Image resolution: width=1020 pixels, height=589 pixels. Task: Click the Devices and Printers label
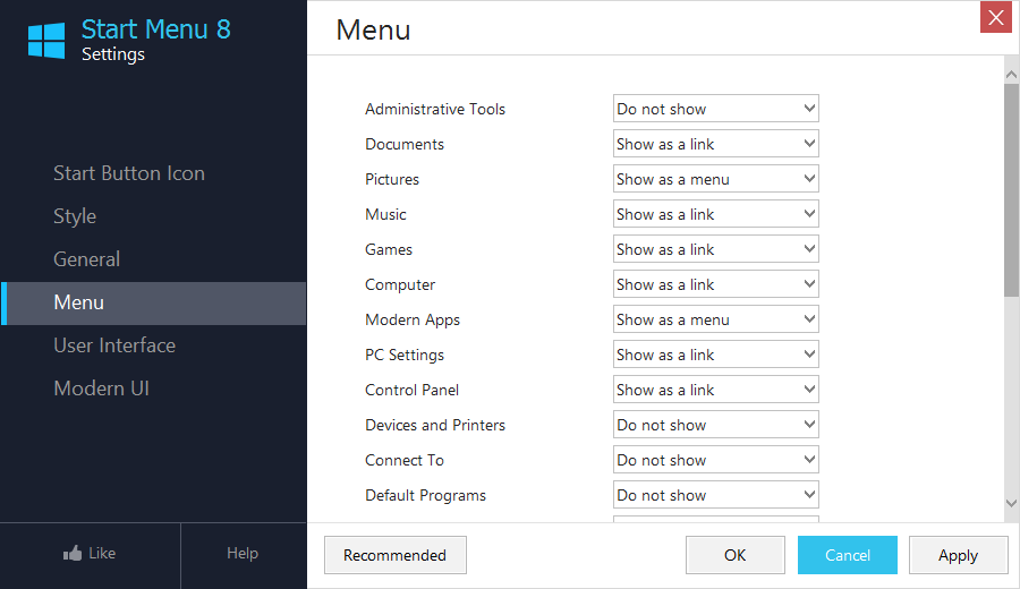[435, 425]
